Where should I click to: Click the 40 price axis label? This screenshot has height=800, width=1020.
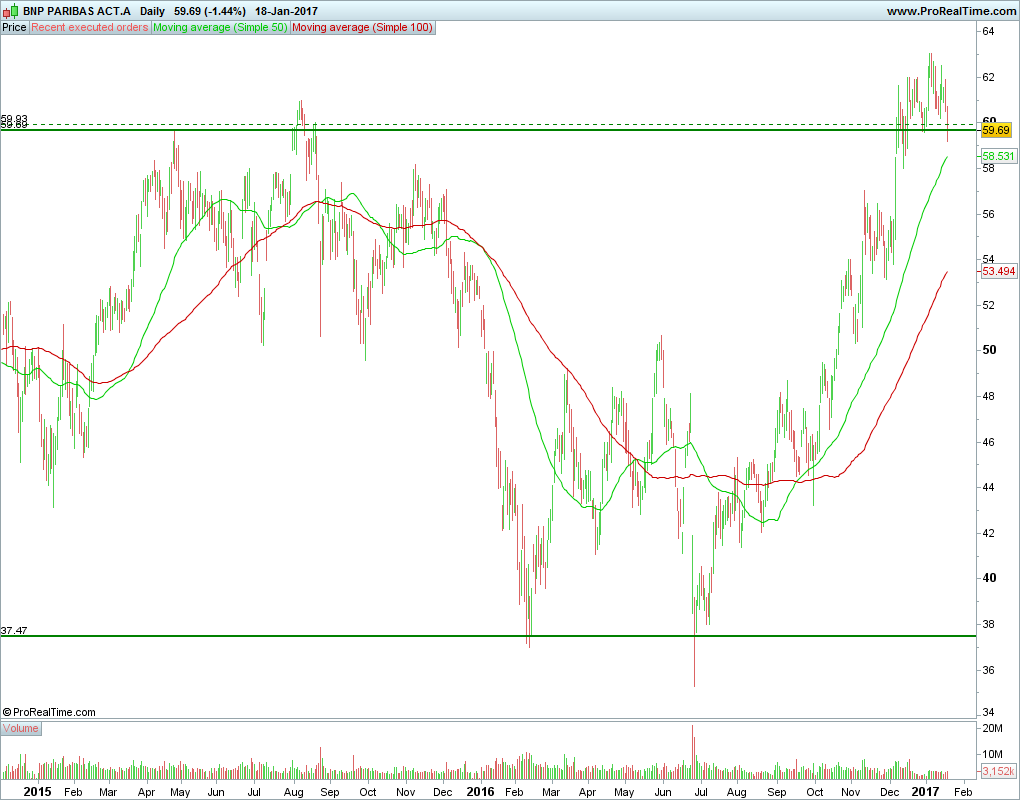click(989, 578)
